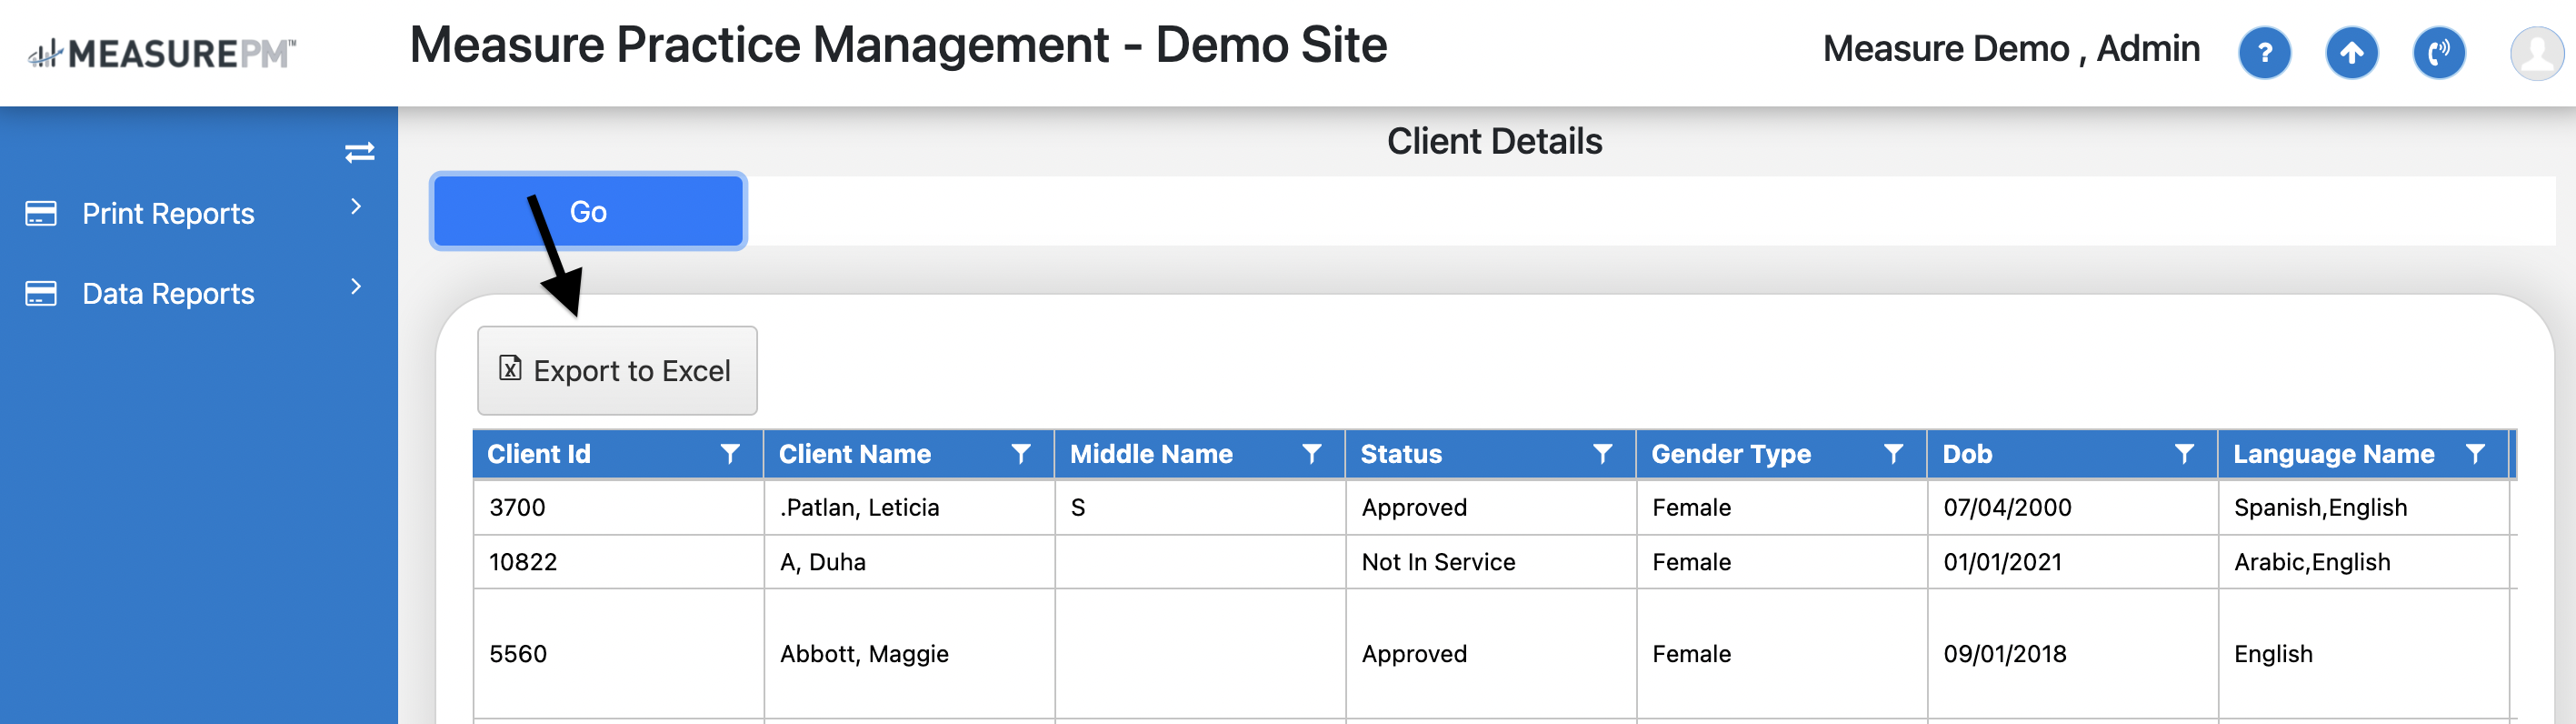Click Female gender cell for Leticia Patlan
The width and height of the screenshot is (2576, 724).
tap(1783, 508)
